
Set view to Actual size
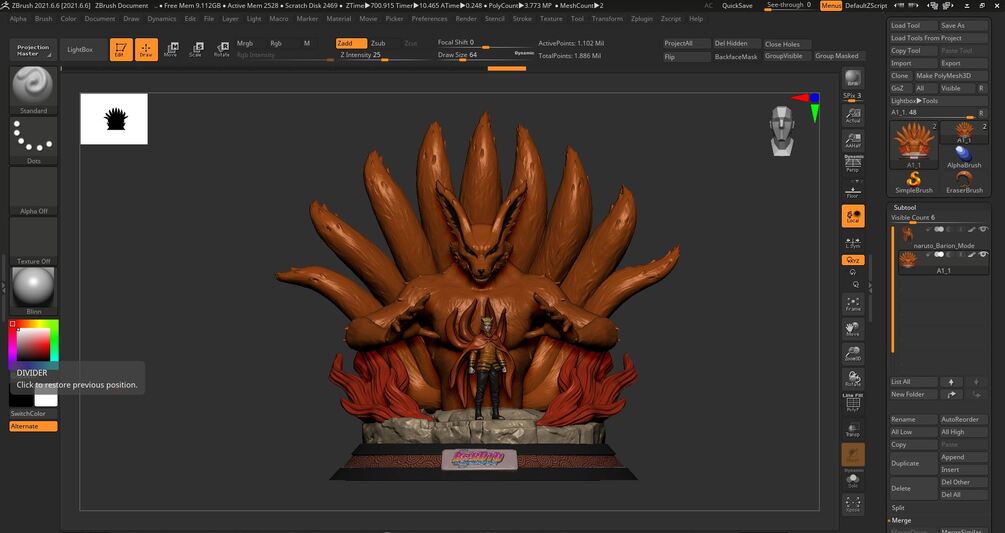click(852, 115)
